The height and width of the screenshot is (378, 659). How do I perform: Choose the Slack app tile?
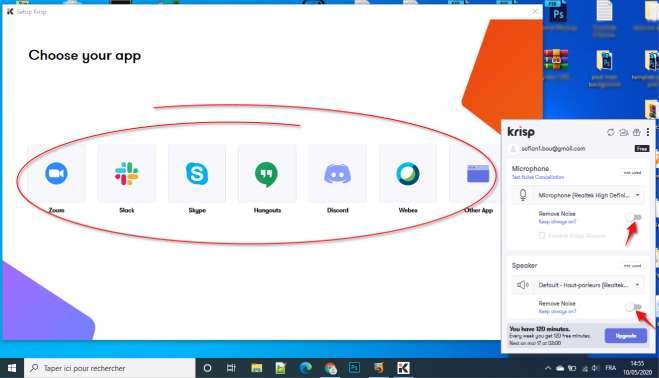pyautogui.click(x=127, y=174)
